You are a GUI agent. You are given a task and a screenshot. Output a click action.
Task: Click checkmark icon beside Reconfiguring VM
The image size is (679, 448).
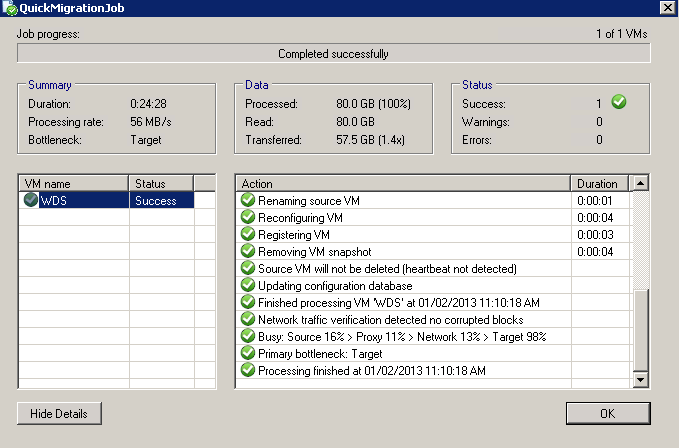(248, 218)
